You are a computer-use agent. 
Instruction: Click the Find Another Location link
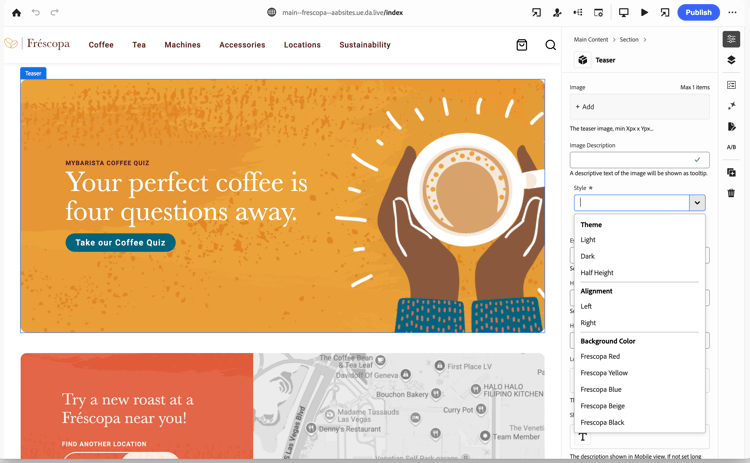(x=104, y=444)
